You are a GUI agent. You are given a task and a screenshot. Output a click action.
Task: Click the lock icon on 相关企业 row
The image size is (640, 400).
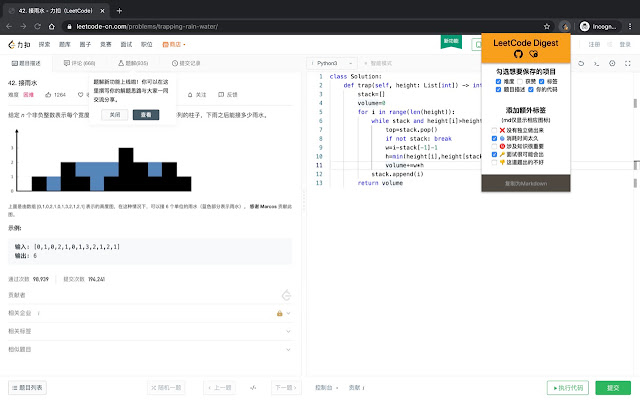point(280,313)
